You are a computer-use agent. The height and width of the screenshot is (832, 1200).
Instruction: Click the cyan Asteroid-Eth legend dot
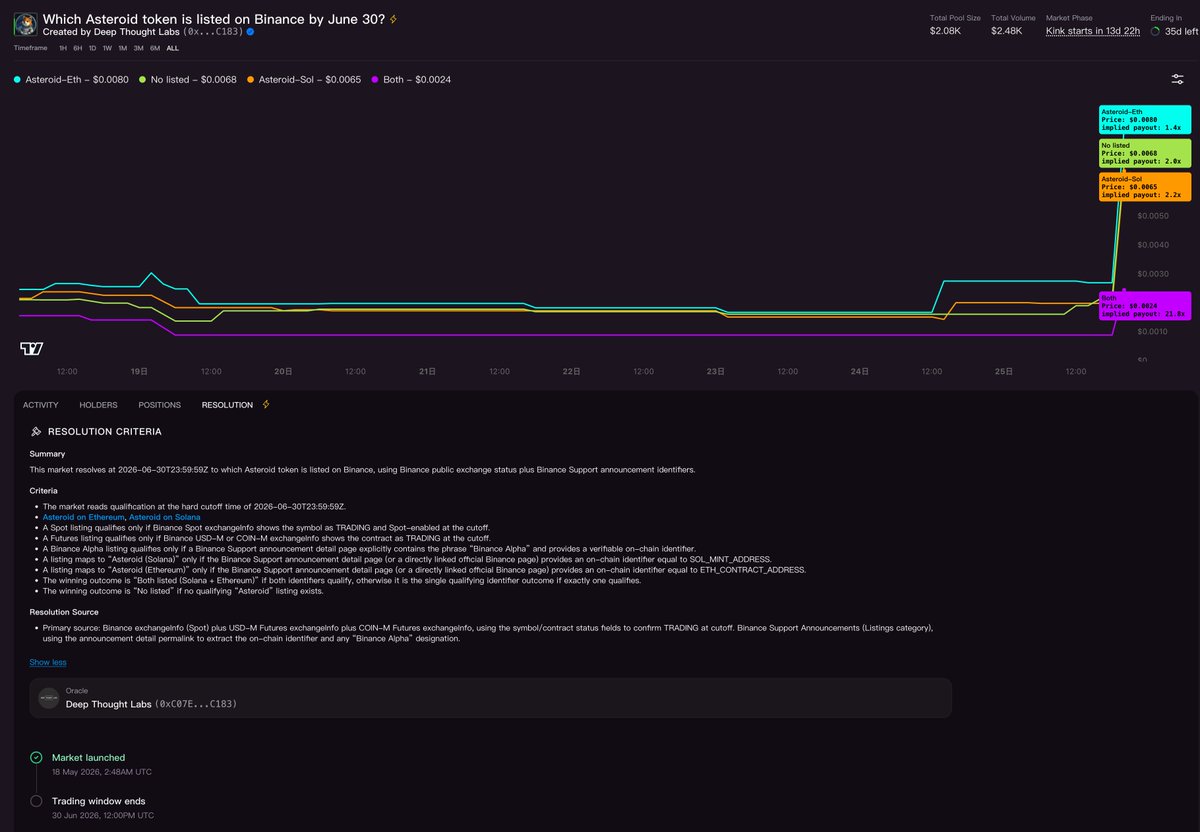(x=17, y=79)
